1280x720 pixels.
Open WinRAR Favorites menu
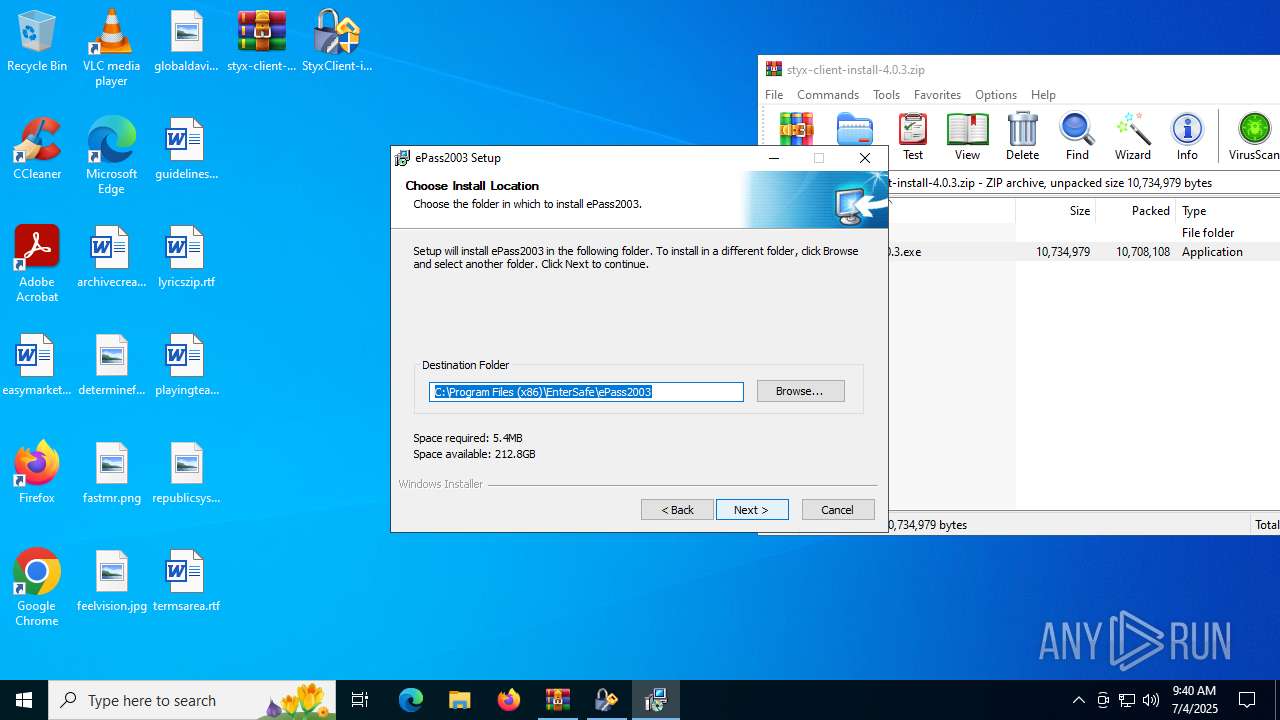pyautogui.click(x=937, y=94)
